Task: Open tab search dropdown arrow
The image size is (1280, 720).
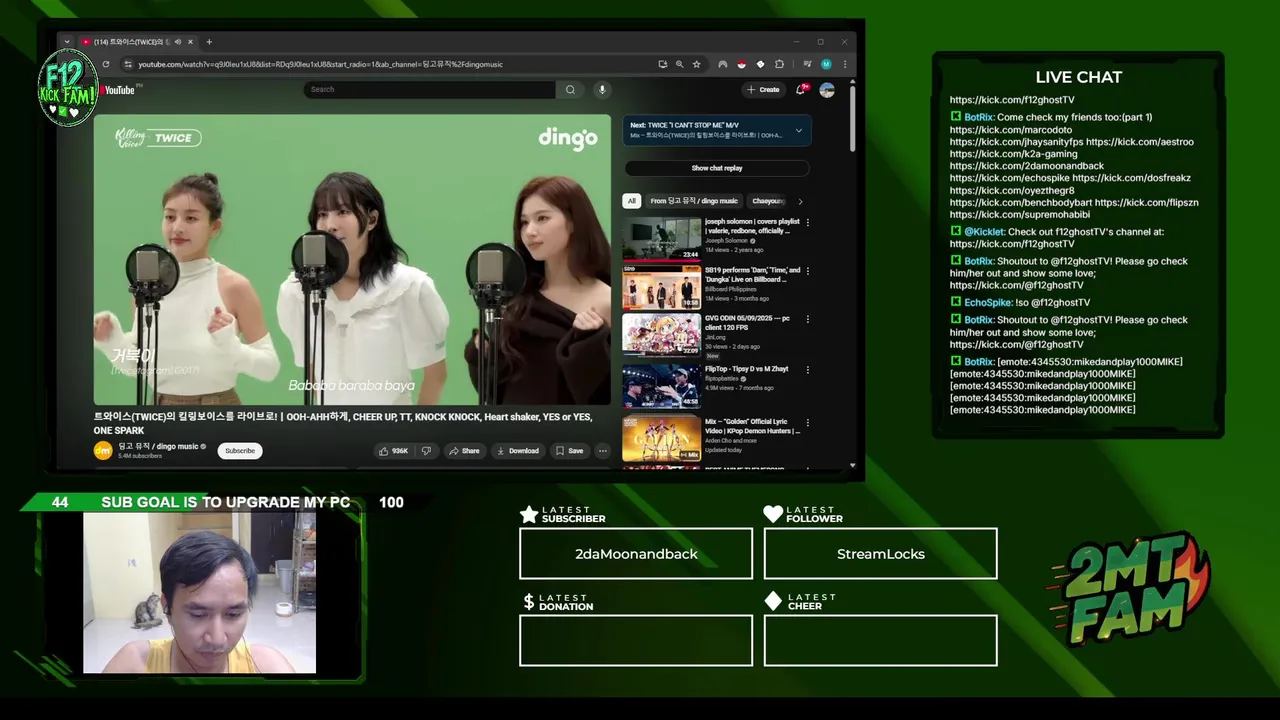Action: tap(67, 42)
